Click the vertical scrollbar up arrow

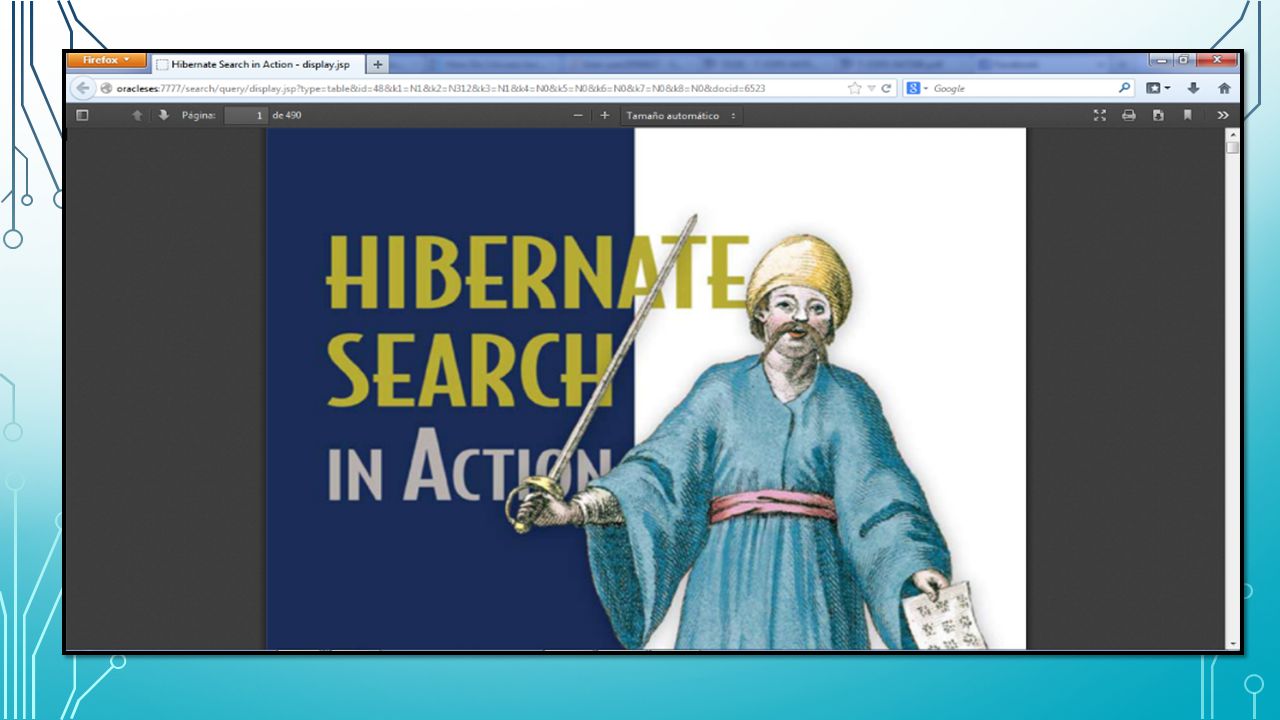click(1233, 134)
